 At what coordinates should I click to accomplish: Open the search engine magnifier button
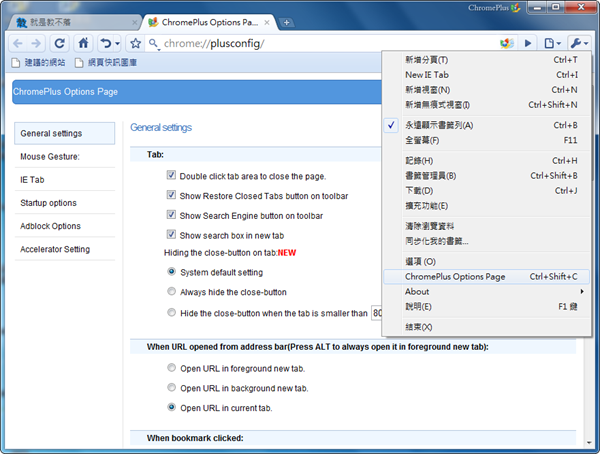[x=154, y=44]
